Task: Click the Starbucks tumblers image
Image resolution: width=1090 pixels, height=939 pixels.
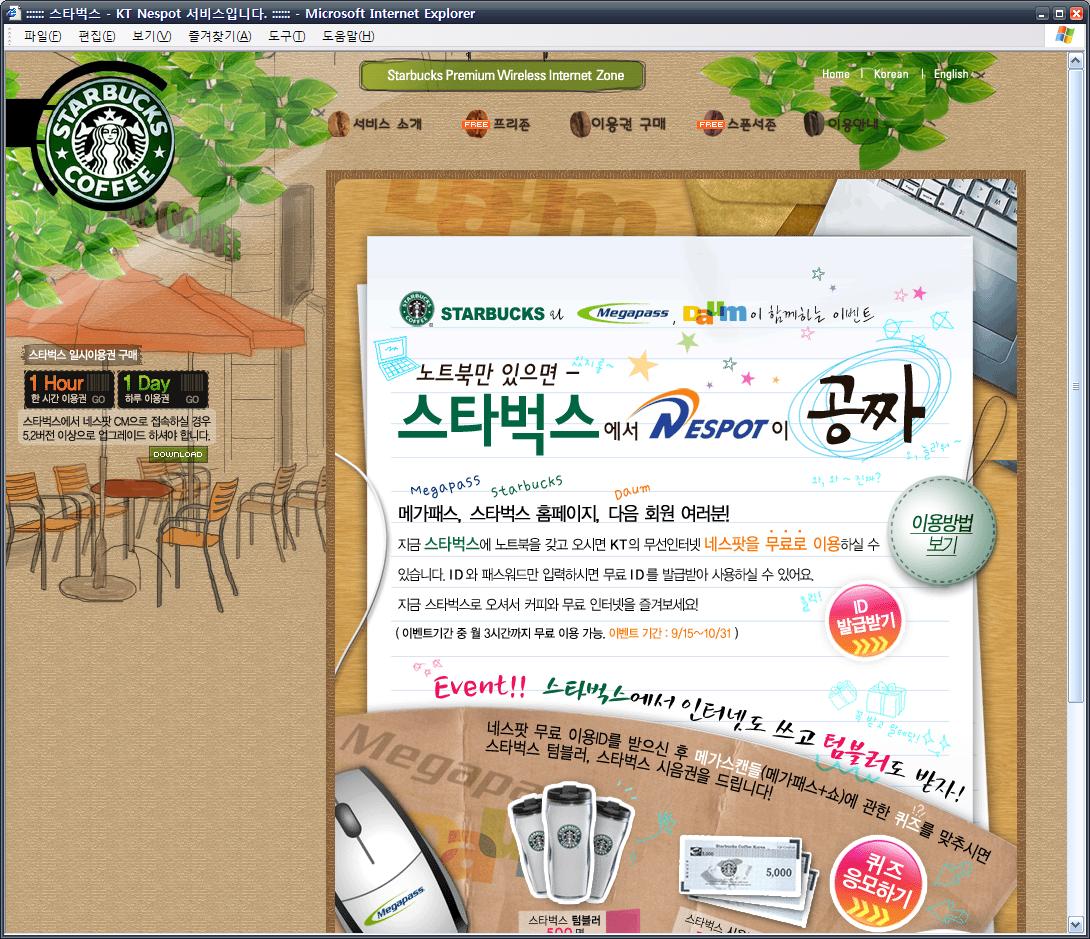Action: 570,842
